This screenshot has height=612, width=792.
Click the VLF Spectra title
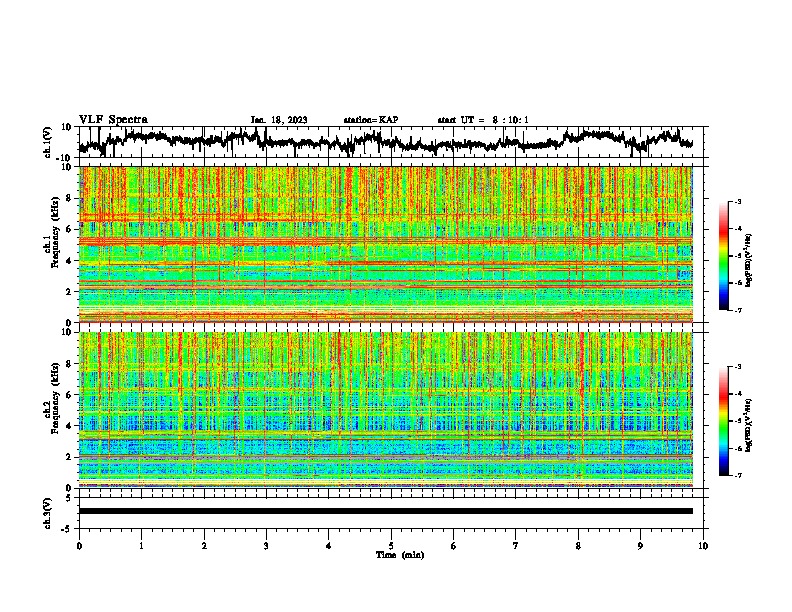click(113, 120)
